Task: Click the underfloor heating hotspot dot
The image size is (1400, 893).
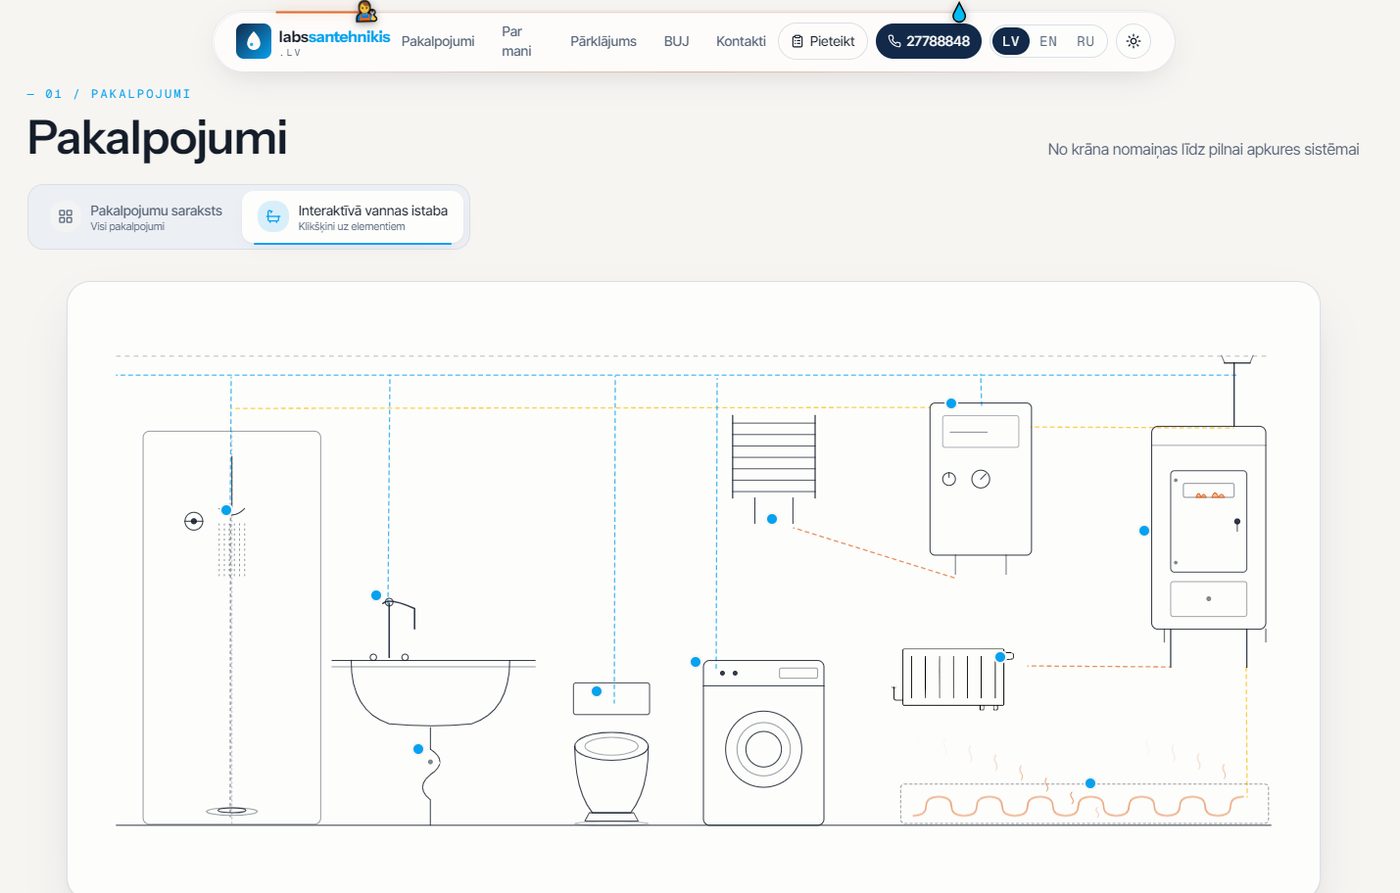Action: (x=1090, y=783)
